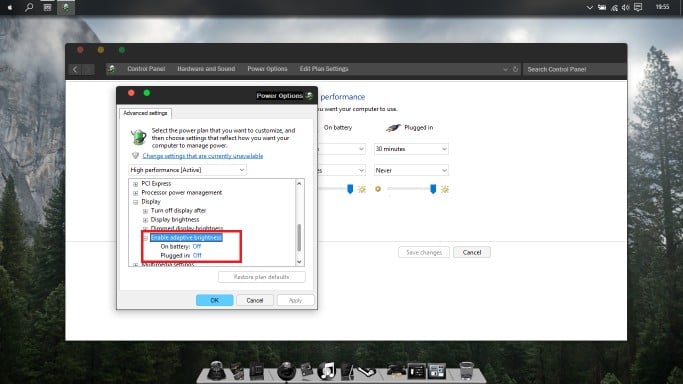683x384 pixels.
Task: Select the Processor power management label
Action: click(x=182, y=192)
